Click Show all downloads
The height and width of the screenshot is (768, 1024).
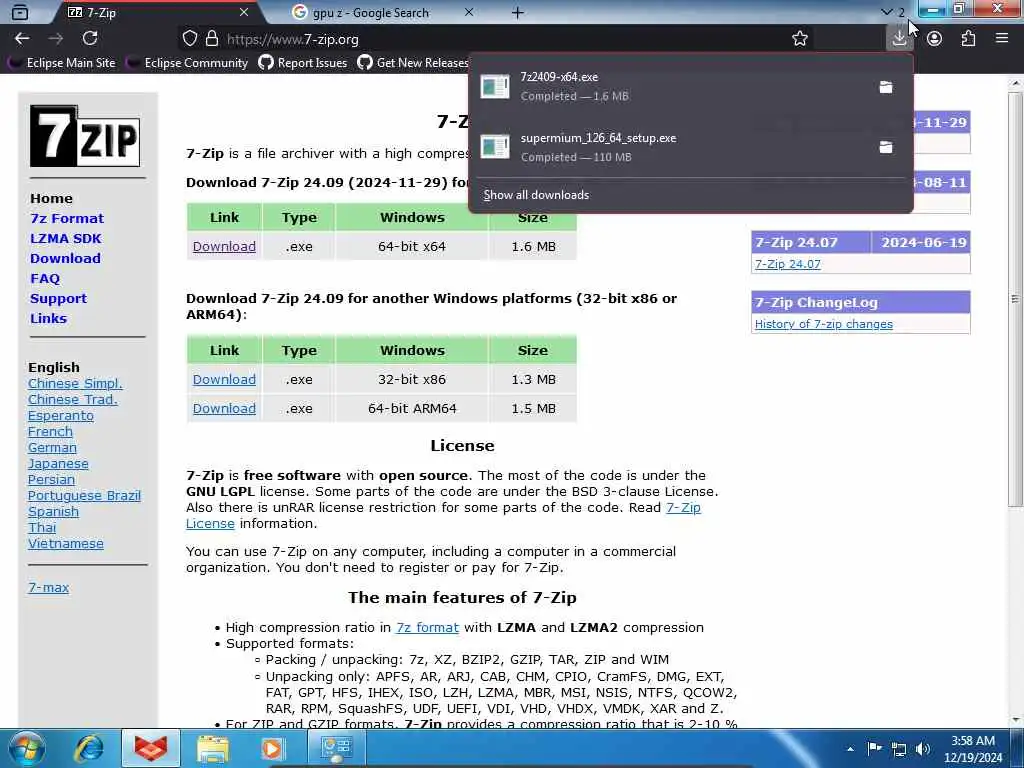536,195
